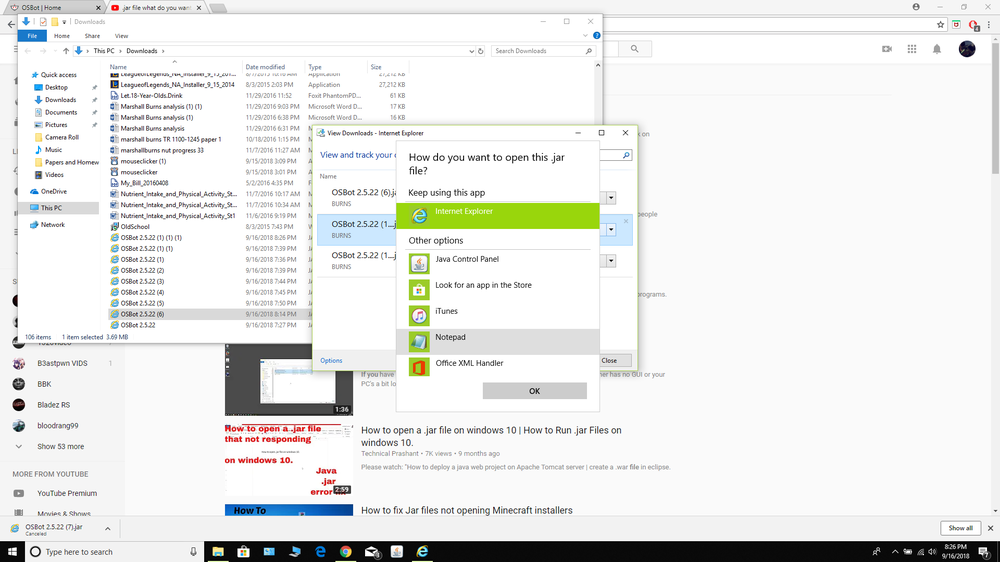
Task: Select file OSBot 2.5.22 (3)
Action: (142, 281)
